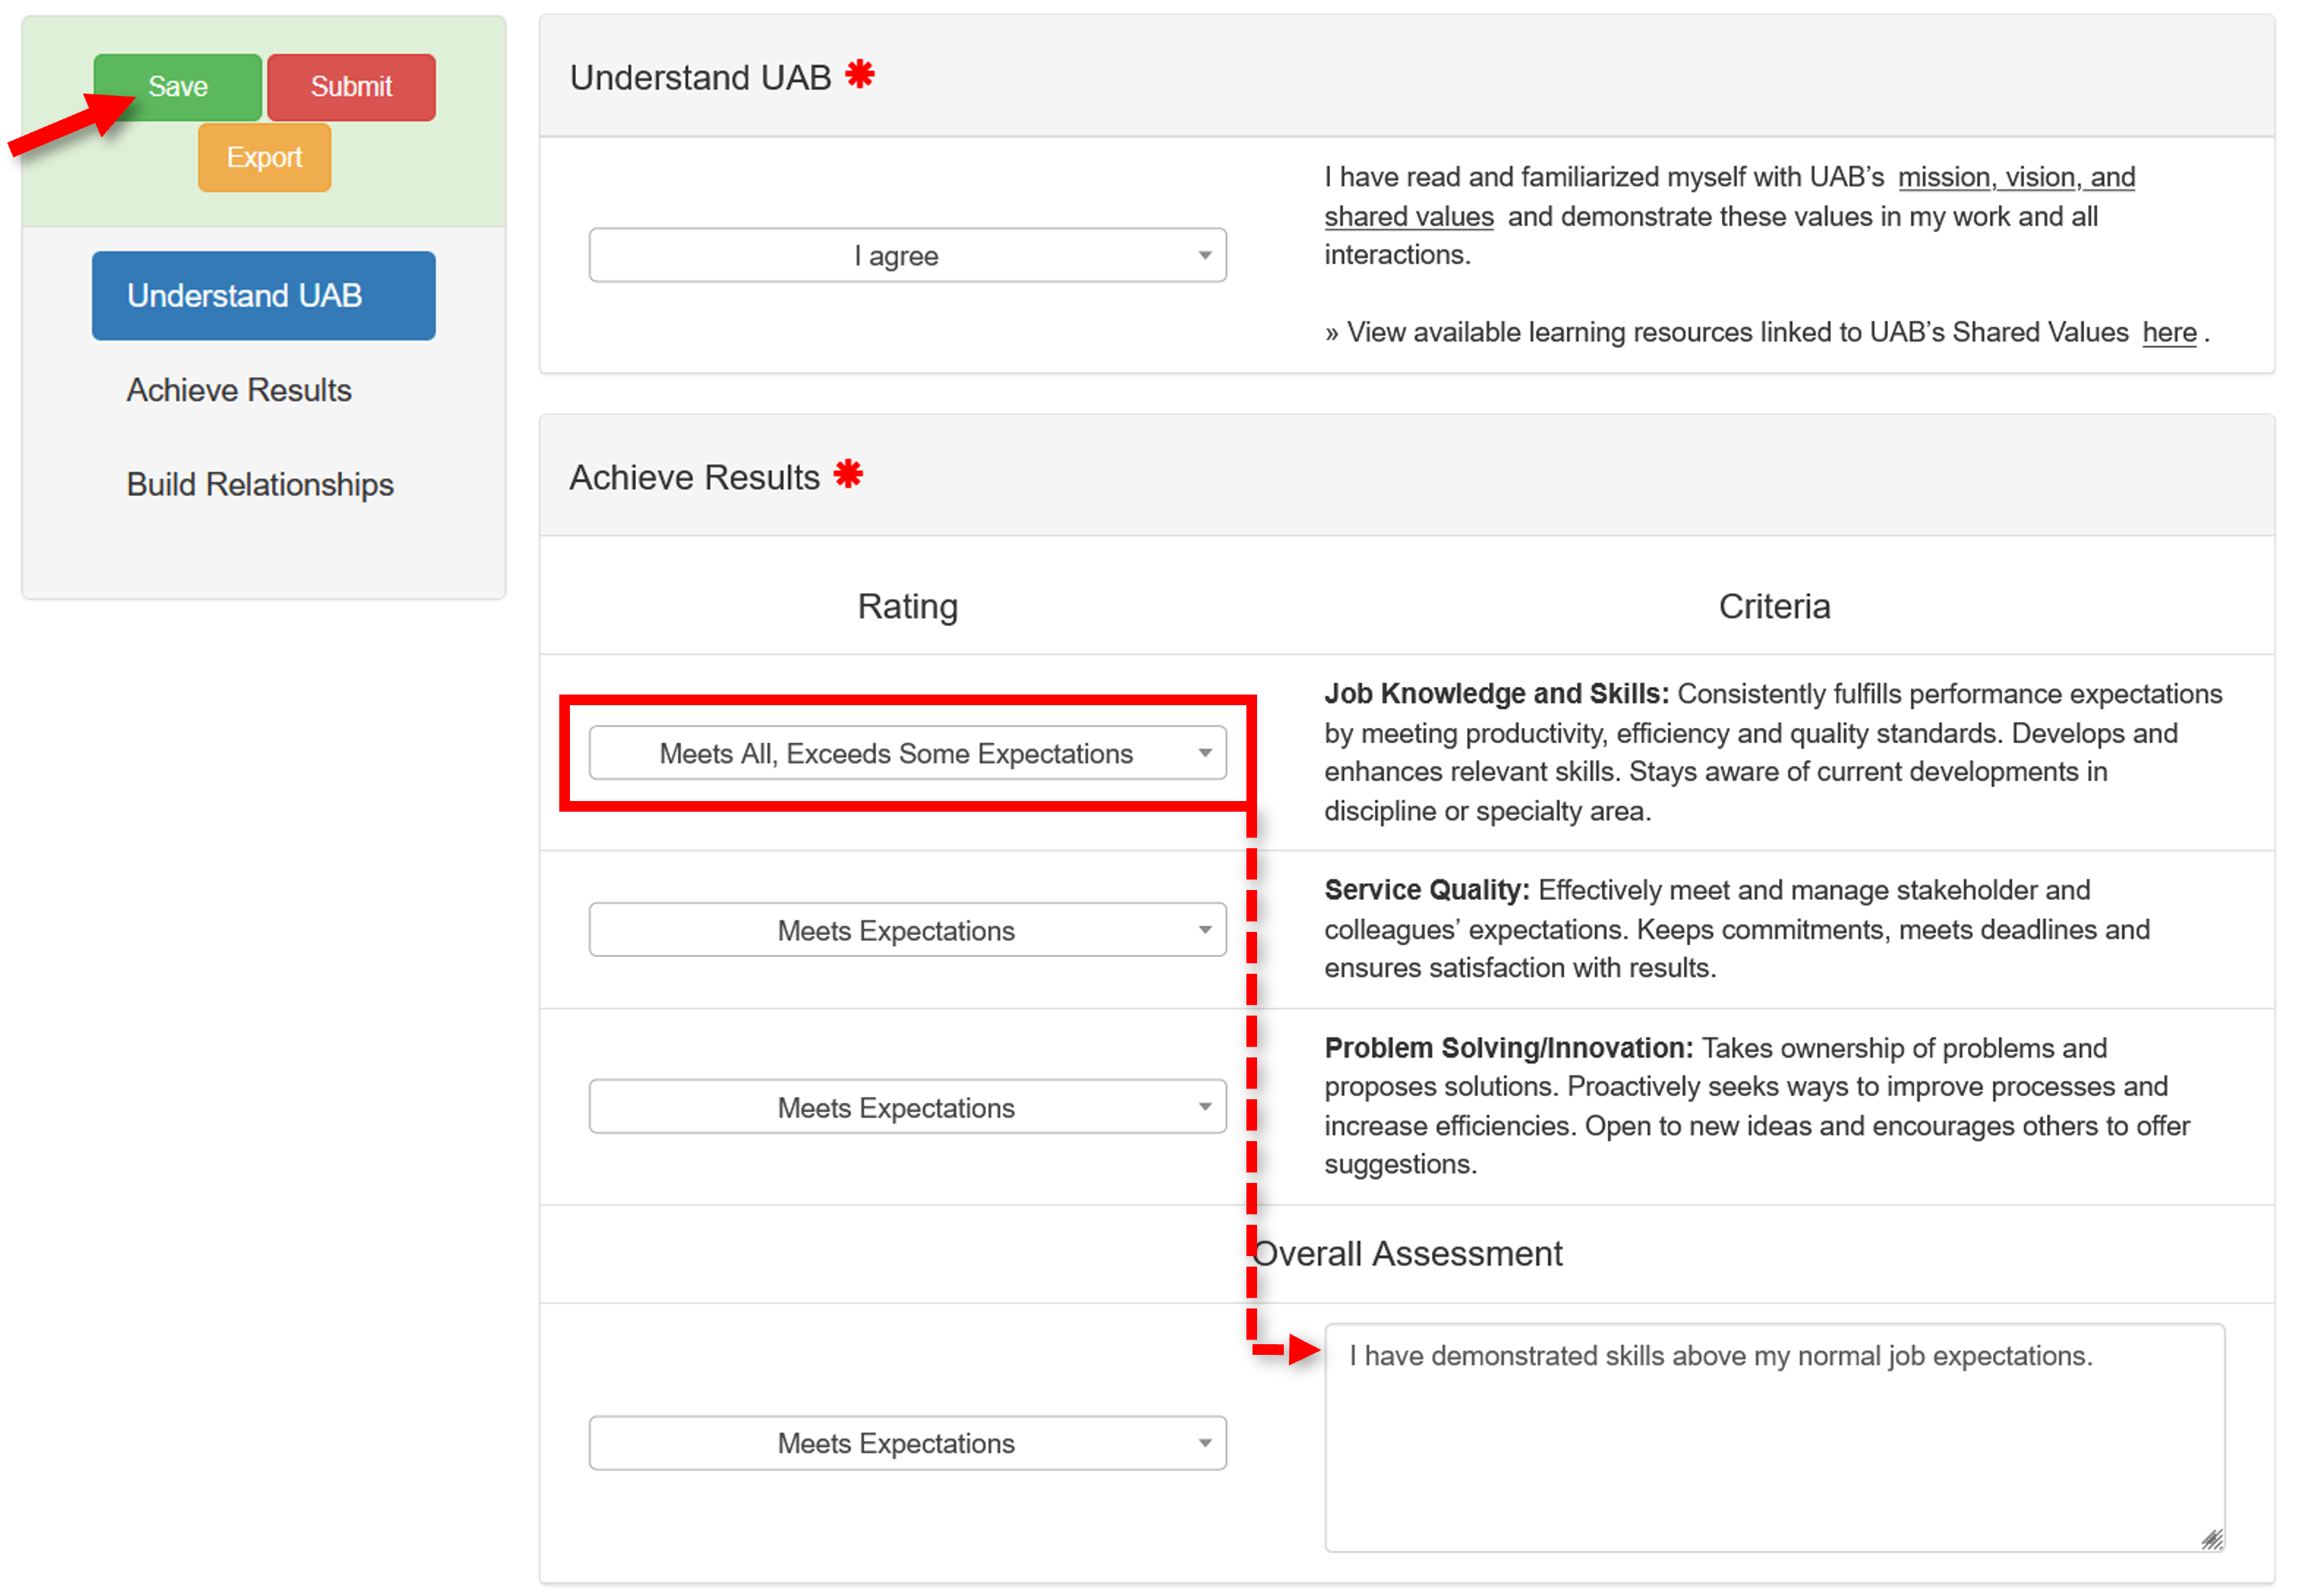2298x1596 pixels.
Task: Open the 'I agree' dropdown
Action: pyautogui.click(x=906, y=255)
